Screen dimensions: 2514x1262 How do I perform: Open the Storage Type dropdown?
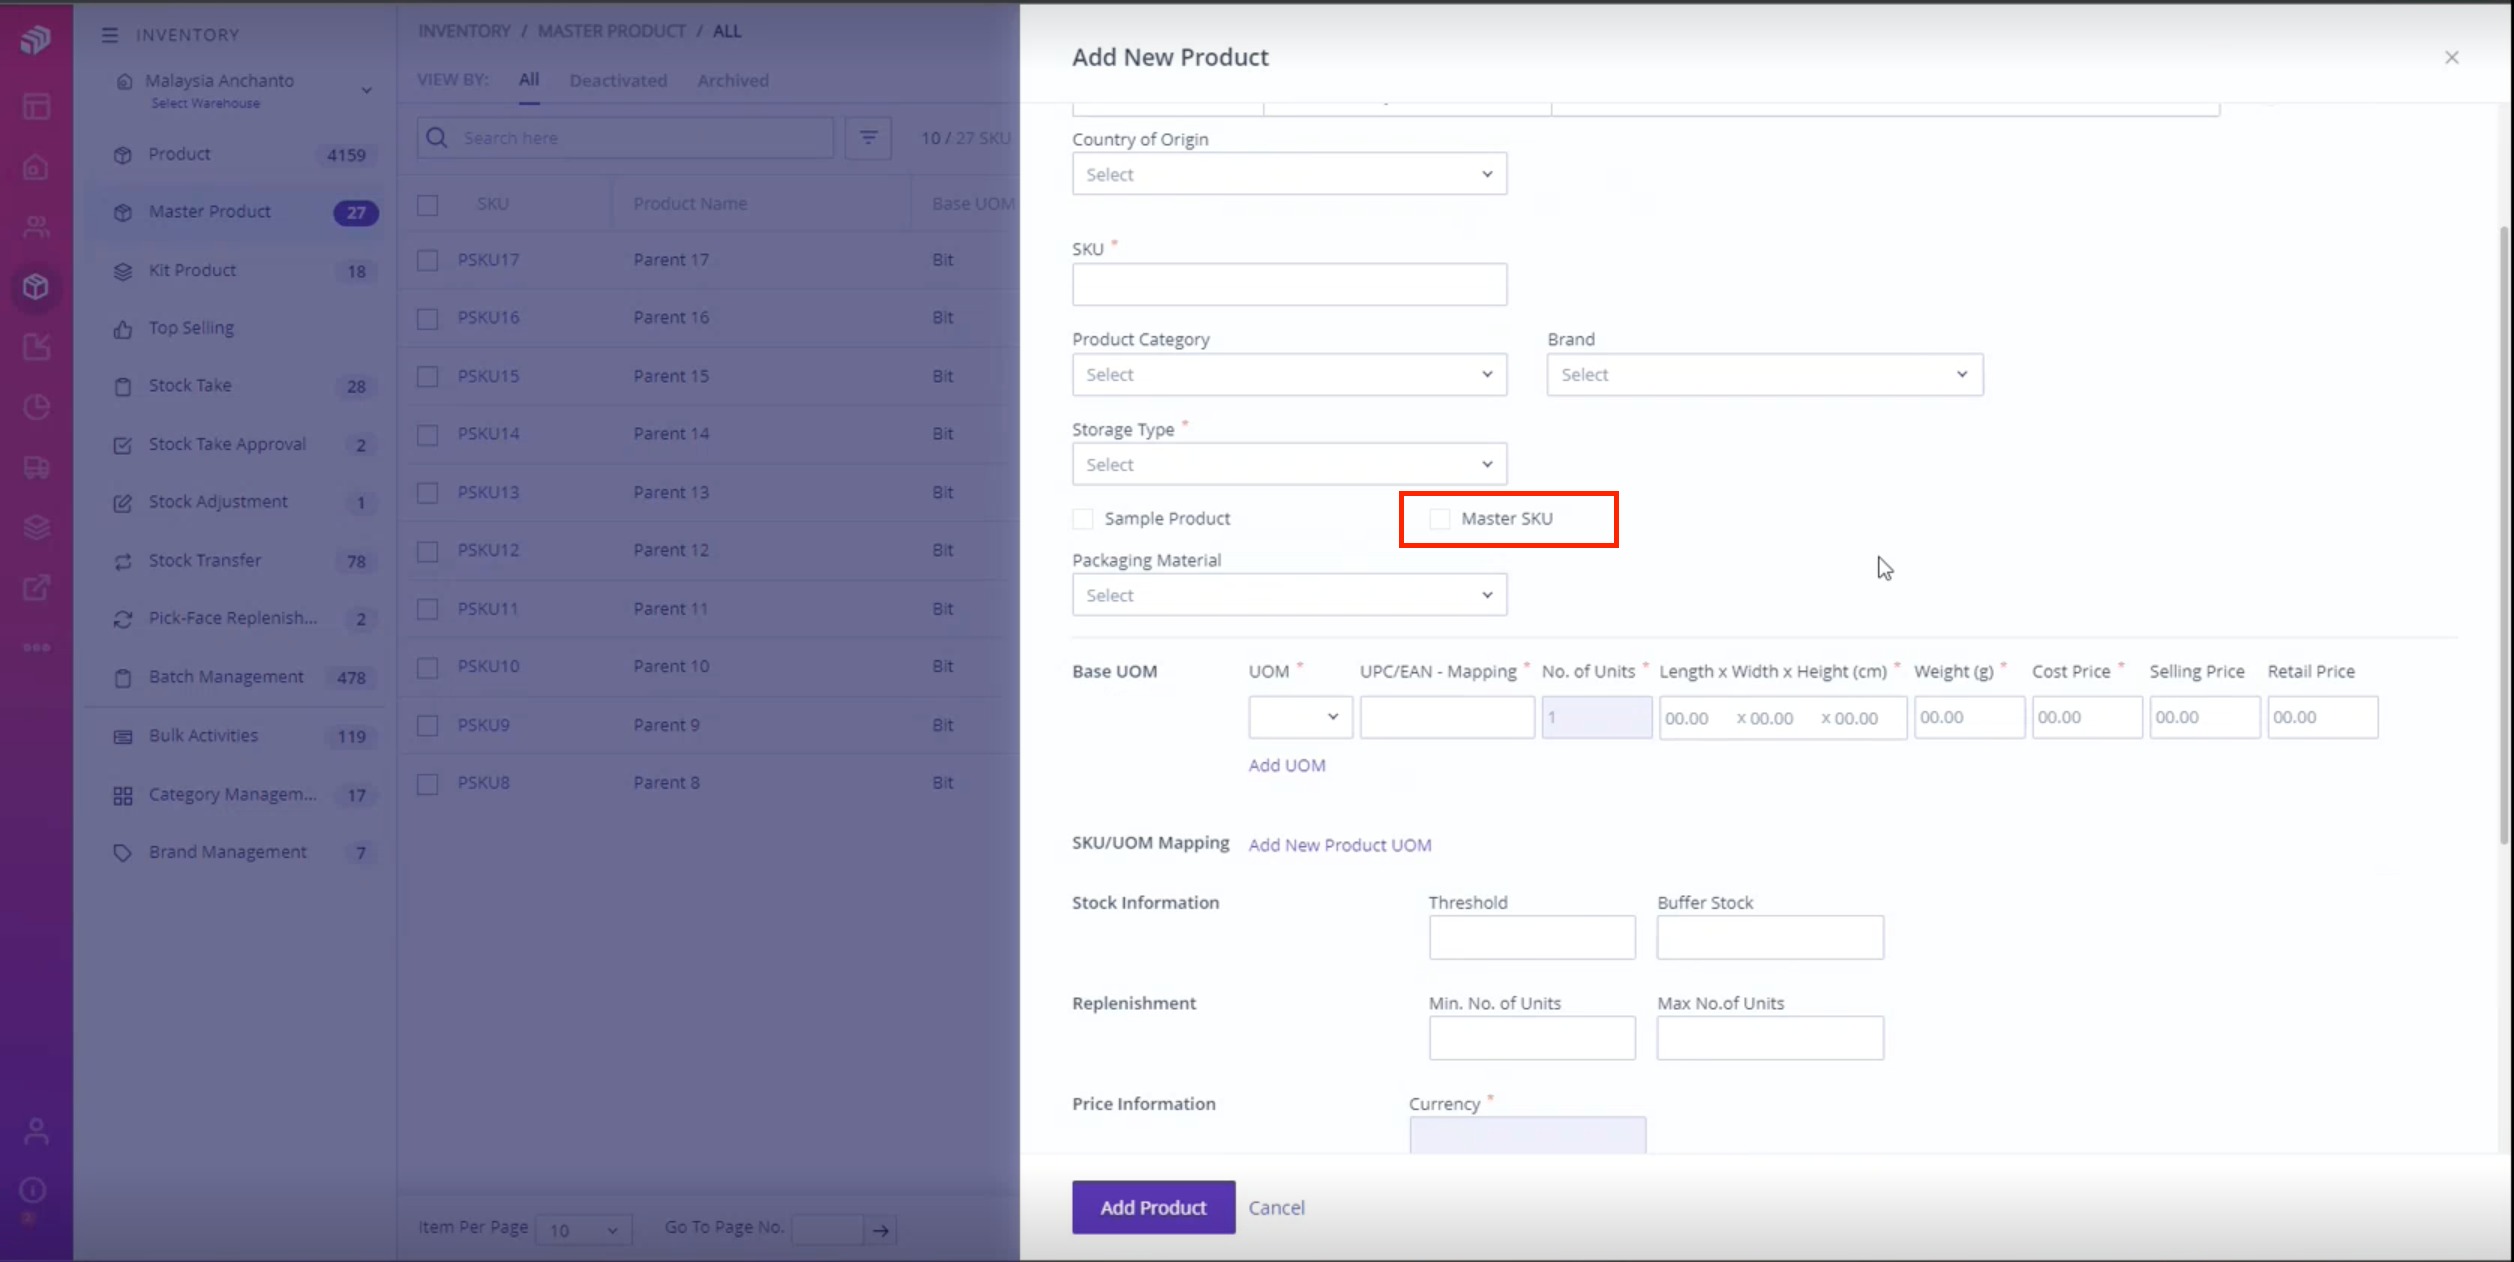click(x=1288, y=464)
